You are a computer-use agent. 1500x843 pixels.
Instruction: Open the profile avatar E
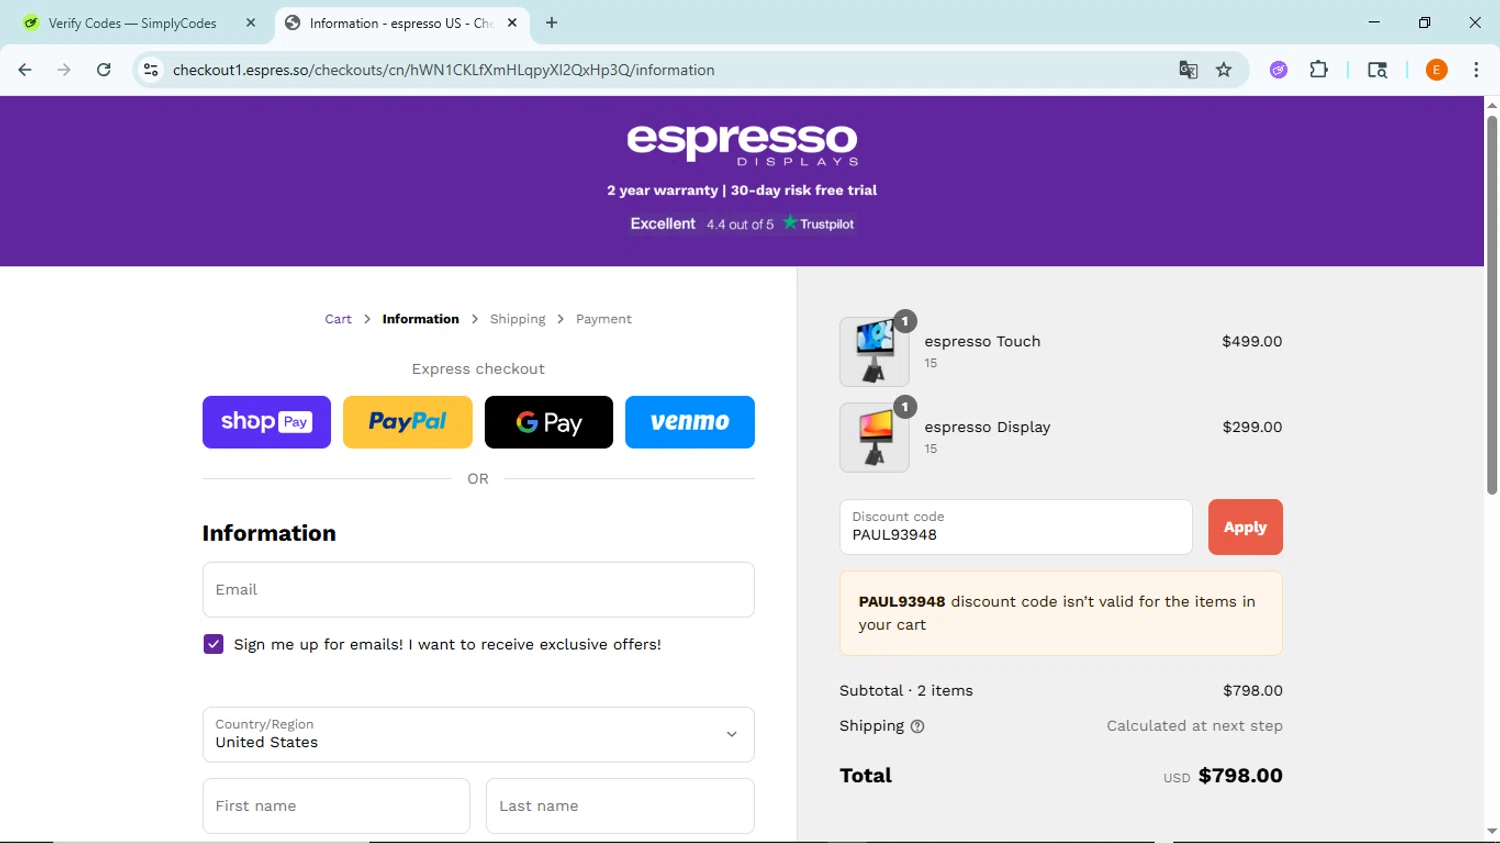click(1436, 70)
